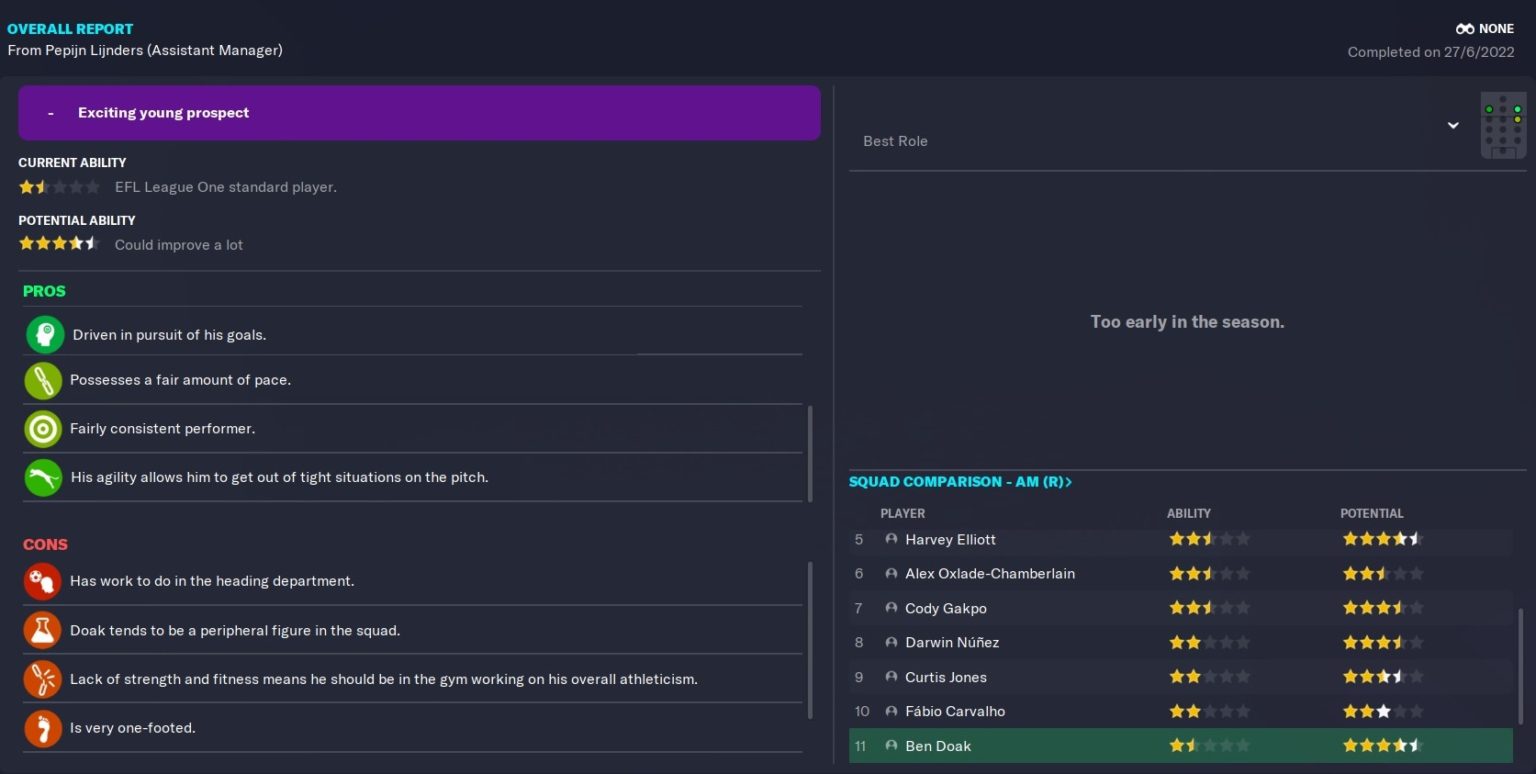Viewport: 1536px width, 774px height.
Task: Select Darwin Núñez in the squad comparison
Action: point(951,643)
